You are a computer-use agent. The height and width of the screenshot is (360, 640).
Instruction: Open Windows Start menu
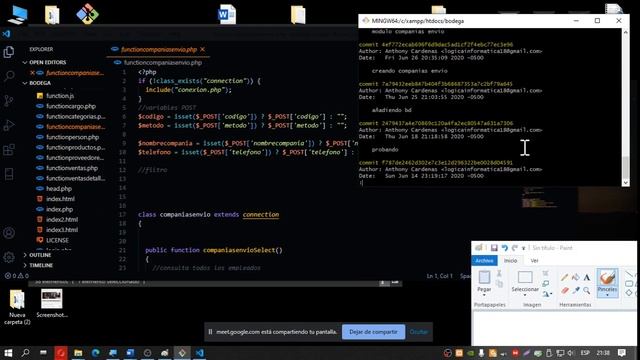coord(8,353)
